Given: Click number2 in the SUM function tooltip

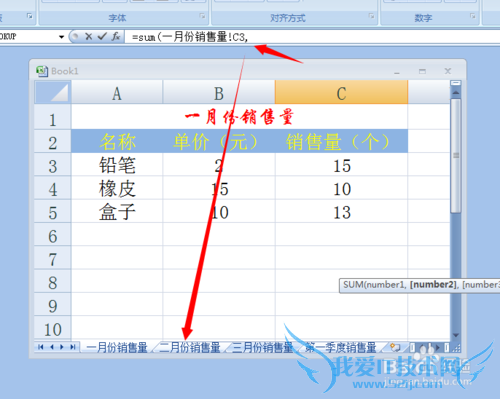Looking at the screenshot, I should [433, 284].
